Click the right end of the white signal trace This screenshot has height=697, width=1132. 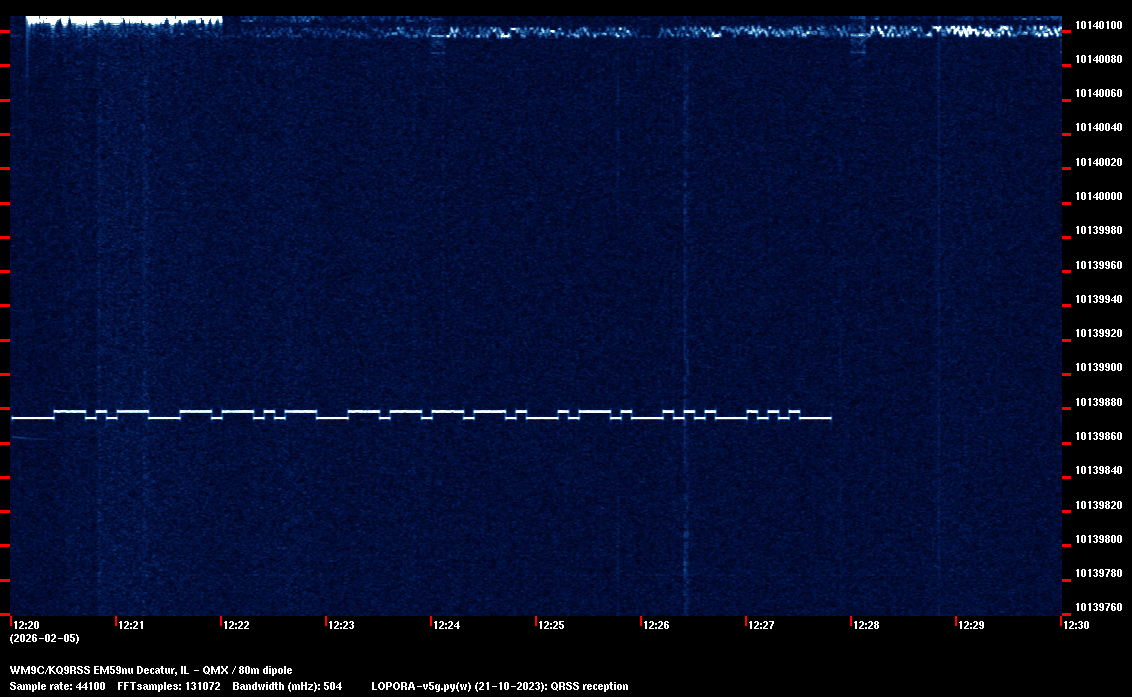point(829,418)
